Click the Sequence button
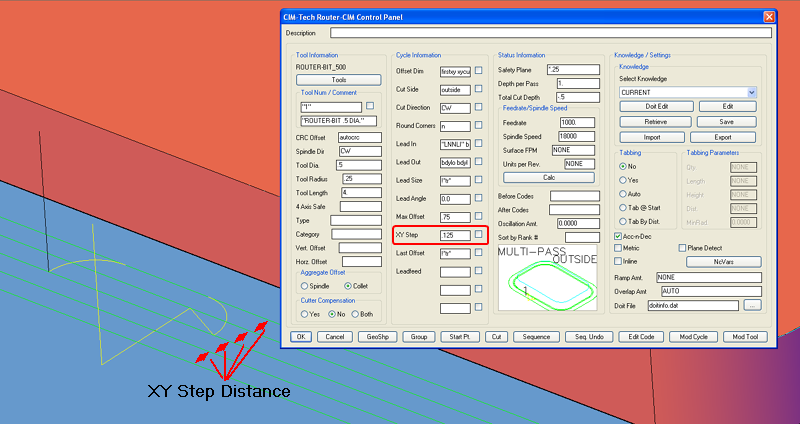The width and height of the screenshot is (800, 424). click(536, 337)
